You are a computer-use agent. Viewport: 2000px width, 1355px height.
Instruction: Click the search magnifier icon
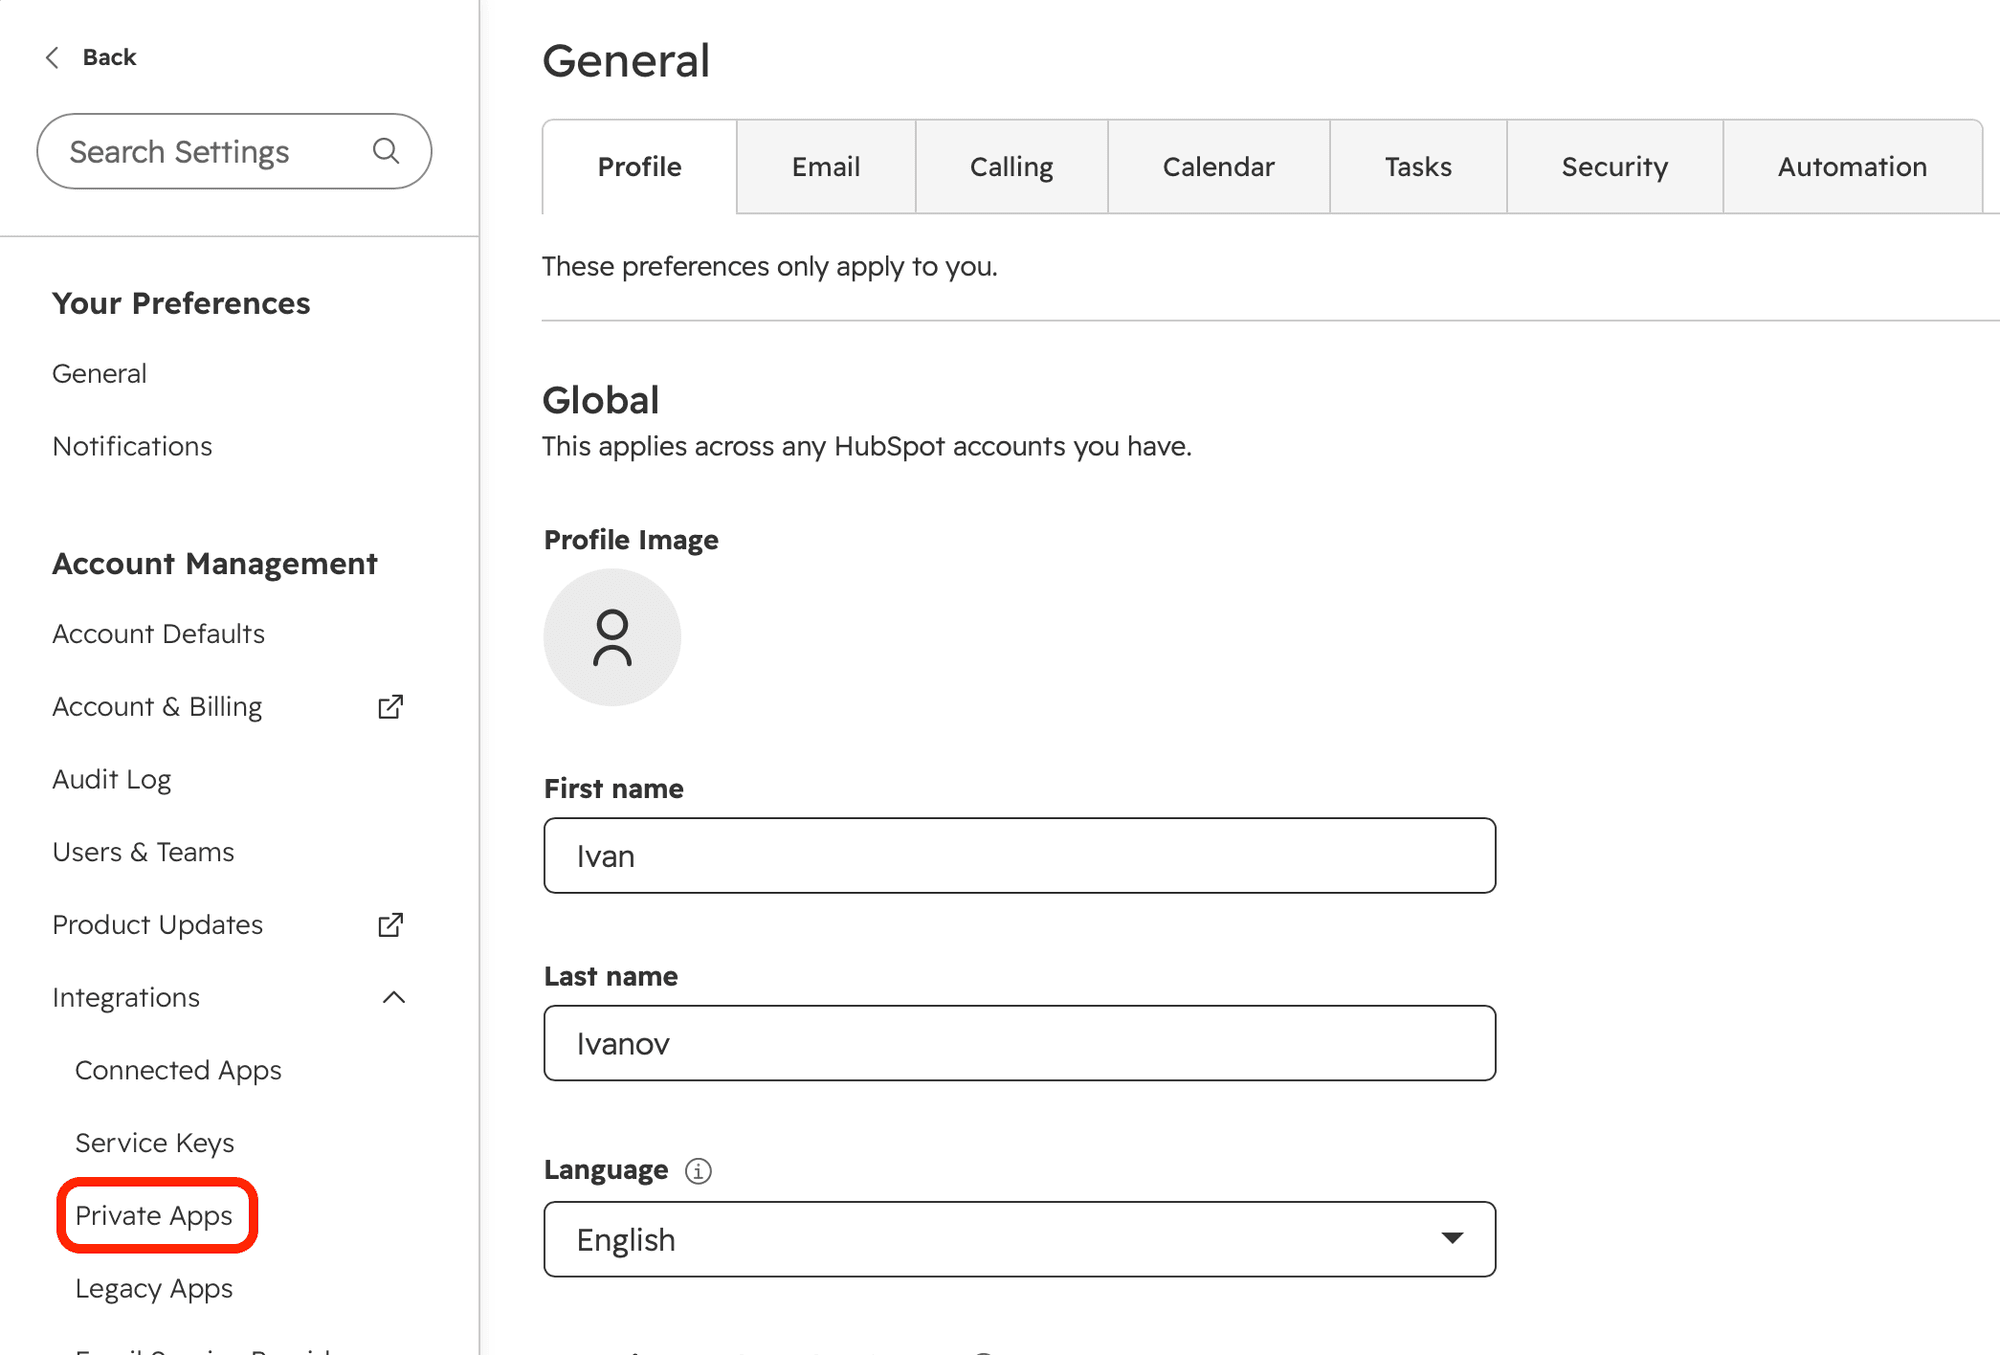coord(386,151)
